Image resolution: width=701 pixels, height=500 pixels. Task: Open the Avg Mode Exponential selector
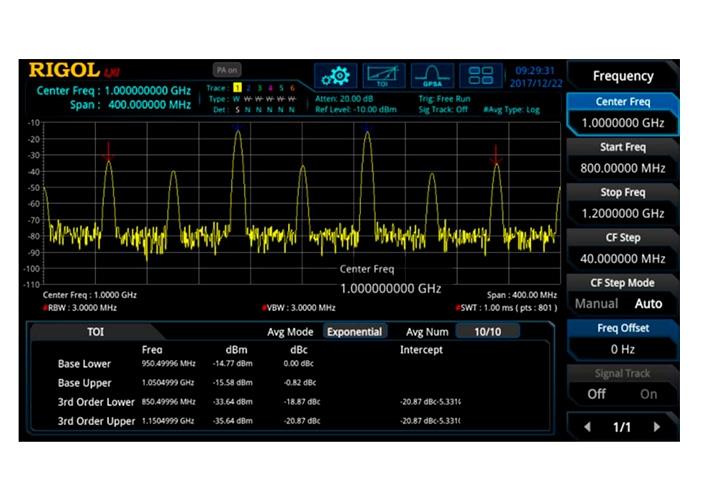coord(354,332)
